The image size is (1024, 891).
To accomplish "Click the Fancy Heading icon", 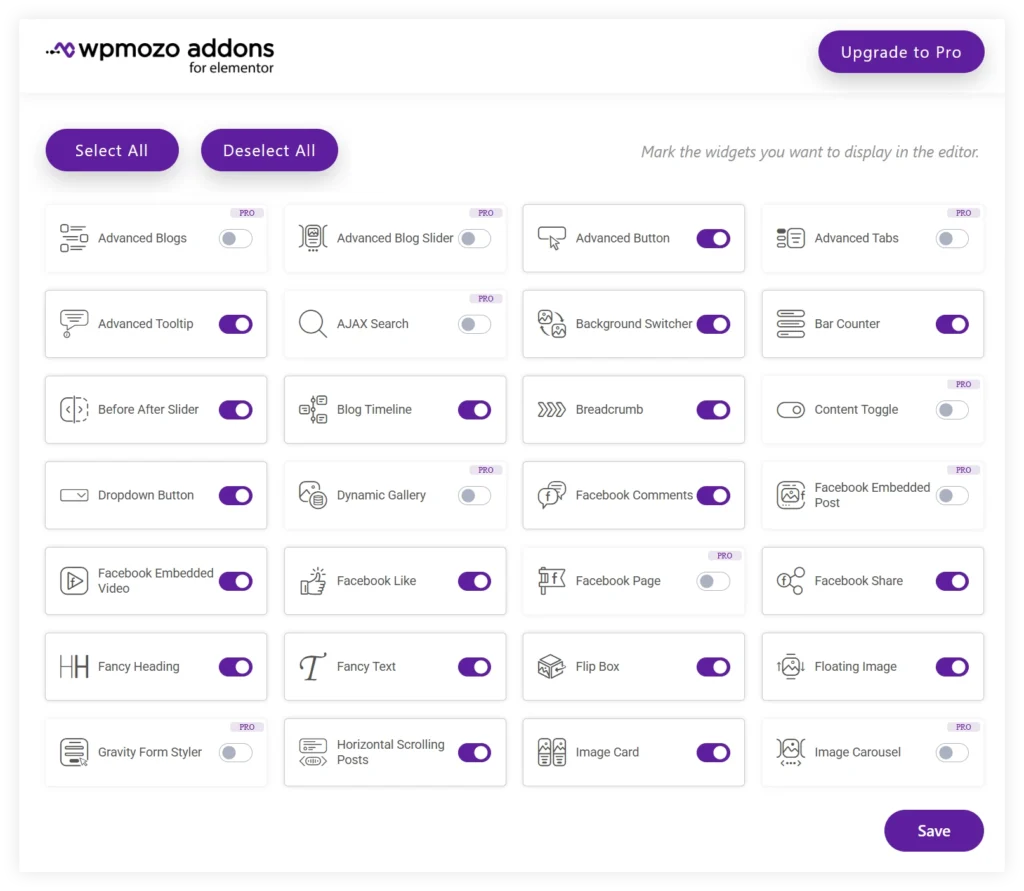I will pos(74,667).
